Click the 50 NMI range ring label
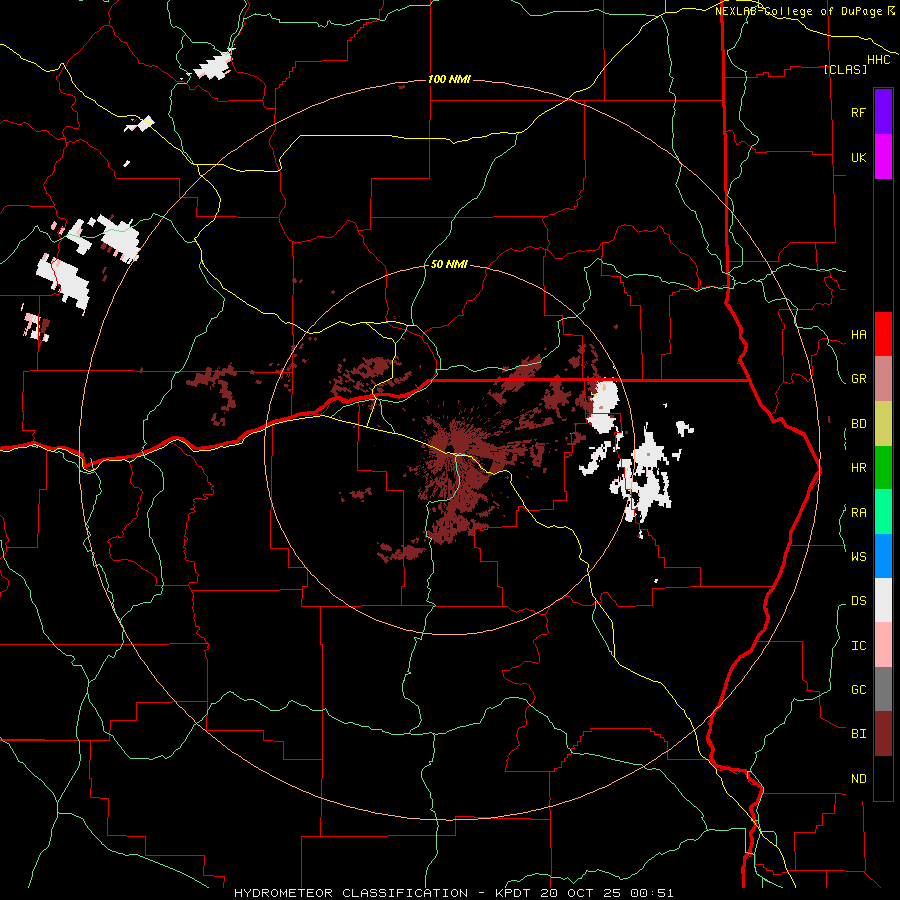 [449, 264]
